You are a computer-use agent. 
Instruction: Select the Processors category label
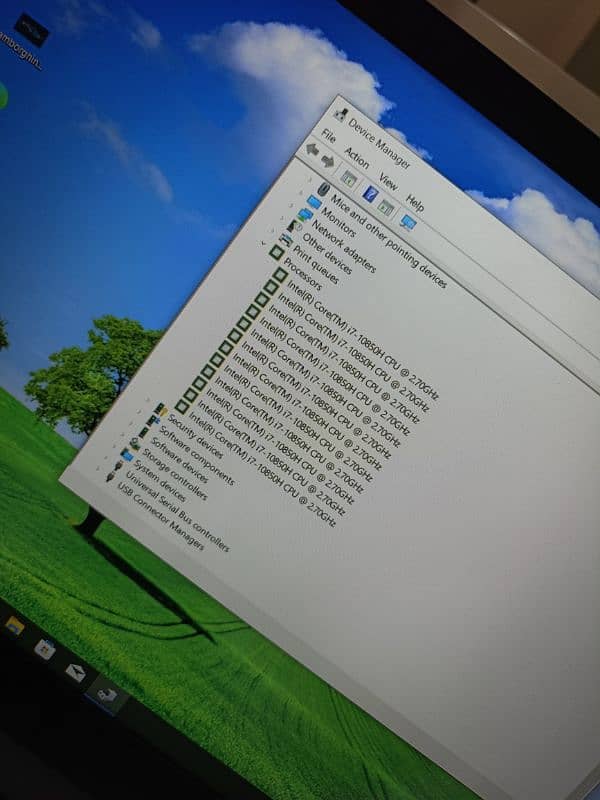point(303,273)
